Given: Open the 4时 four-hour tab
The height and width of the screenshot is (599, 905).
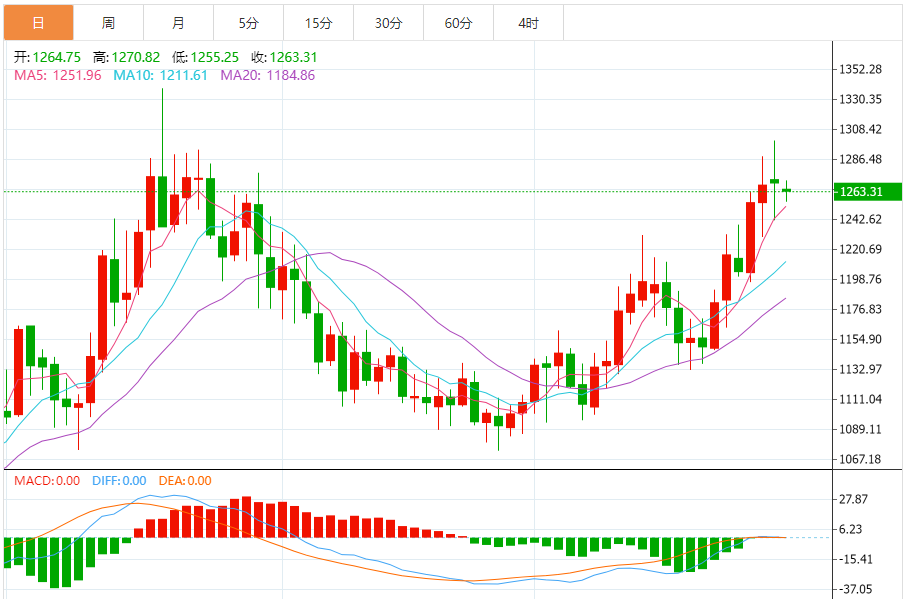Looking at the screenshot, I should pyautogui.click(x=528, y=23).
